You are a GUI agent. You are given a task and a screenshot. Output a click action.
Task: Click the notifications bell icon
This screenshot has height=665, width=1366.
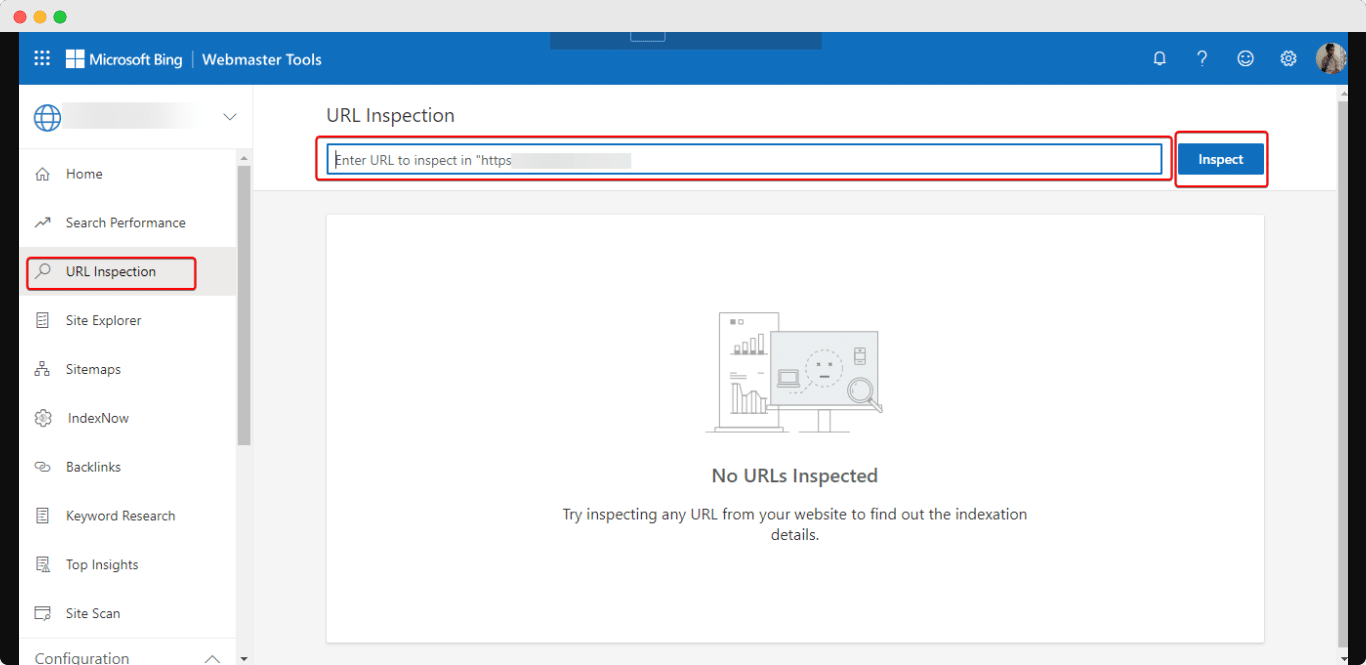point(1159,59)
